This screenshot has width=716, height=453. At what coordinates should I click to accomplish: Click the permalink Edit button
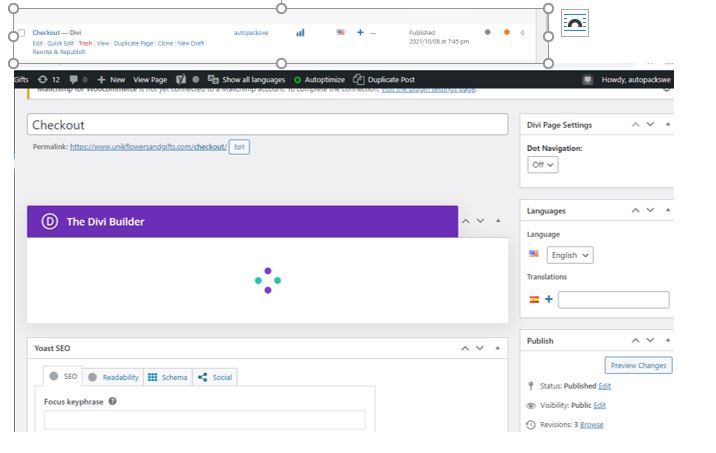point(239,147)
